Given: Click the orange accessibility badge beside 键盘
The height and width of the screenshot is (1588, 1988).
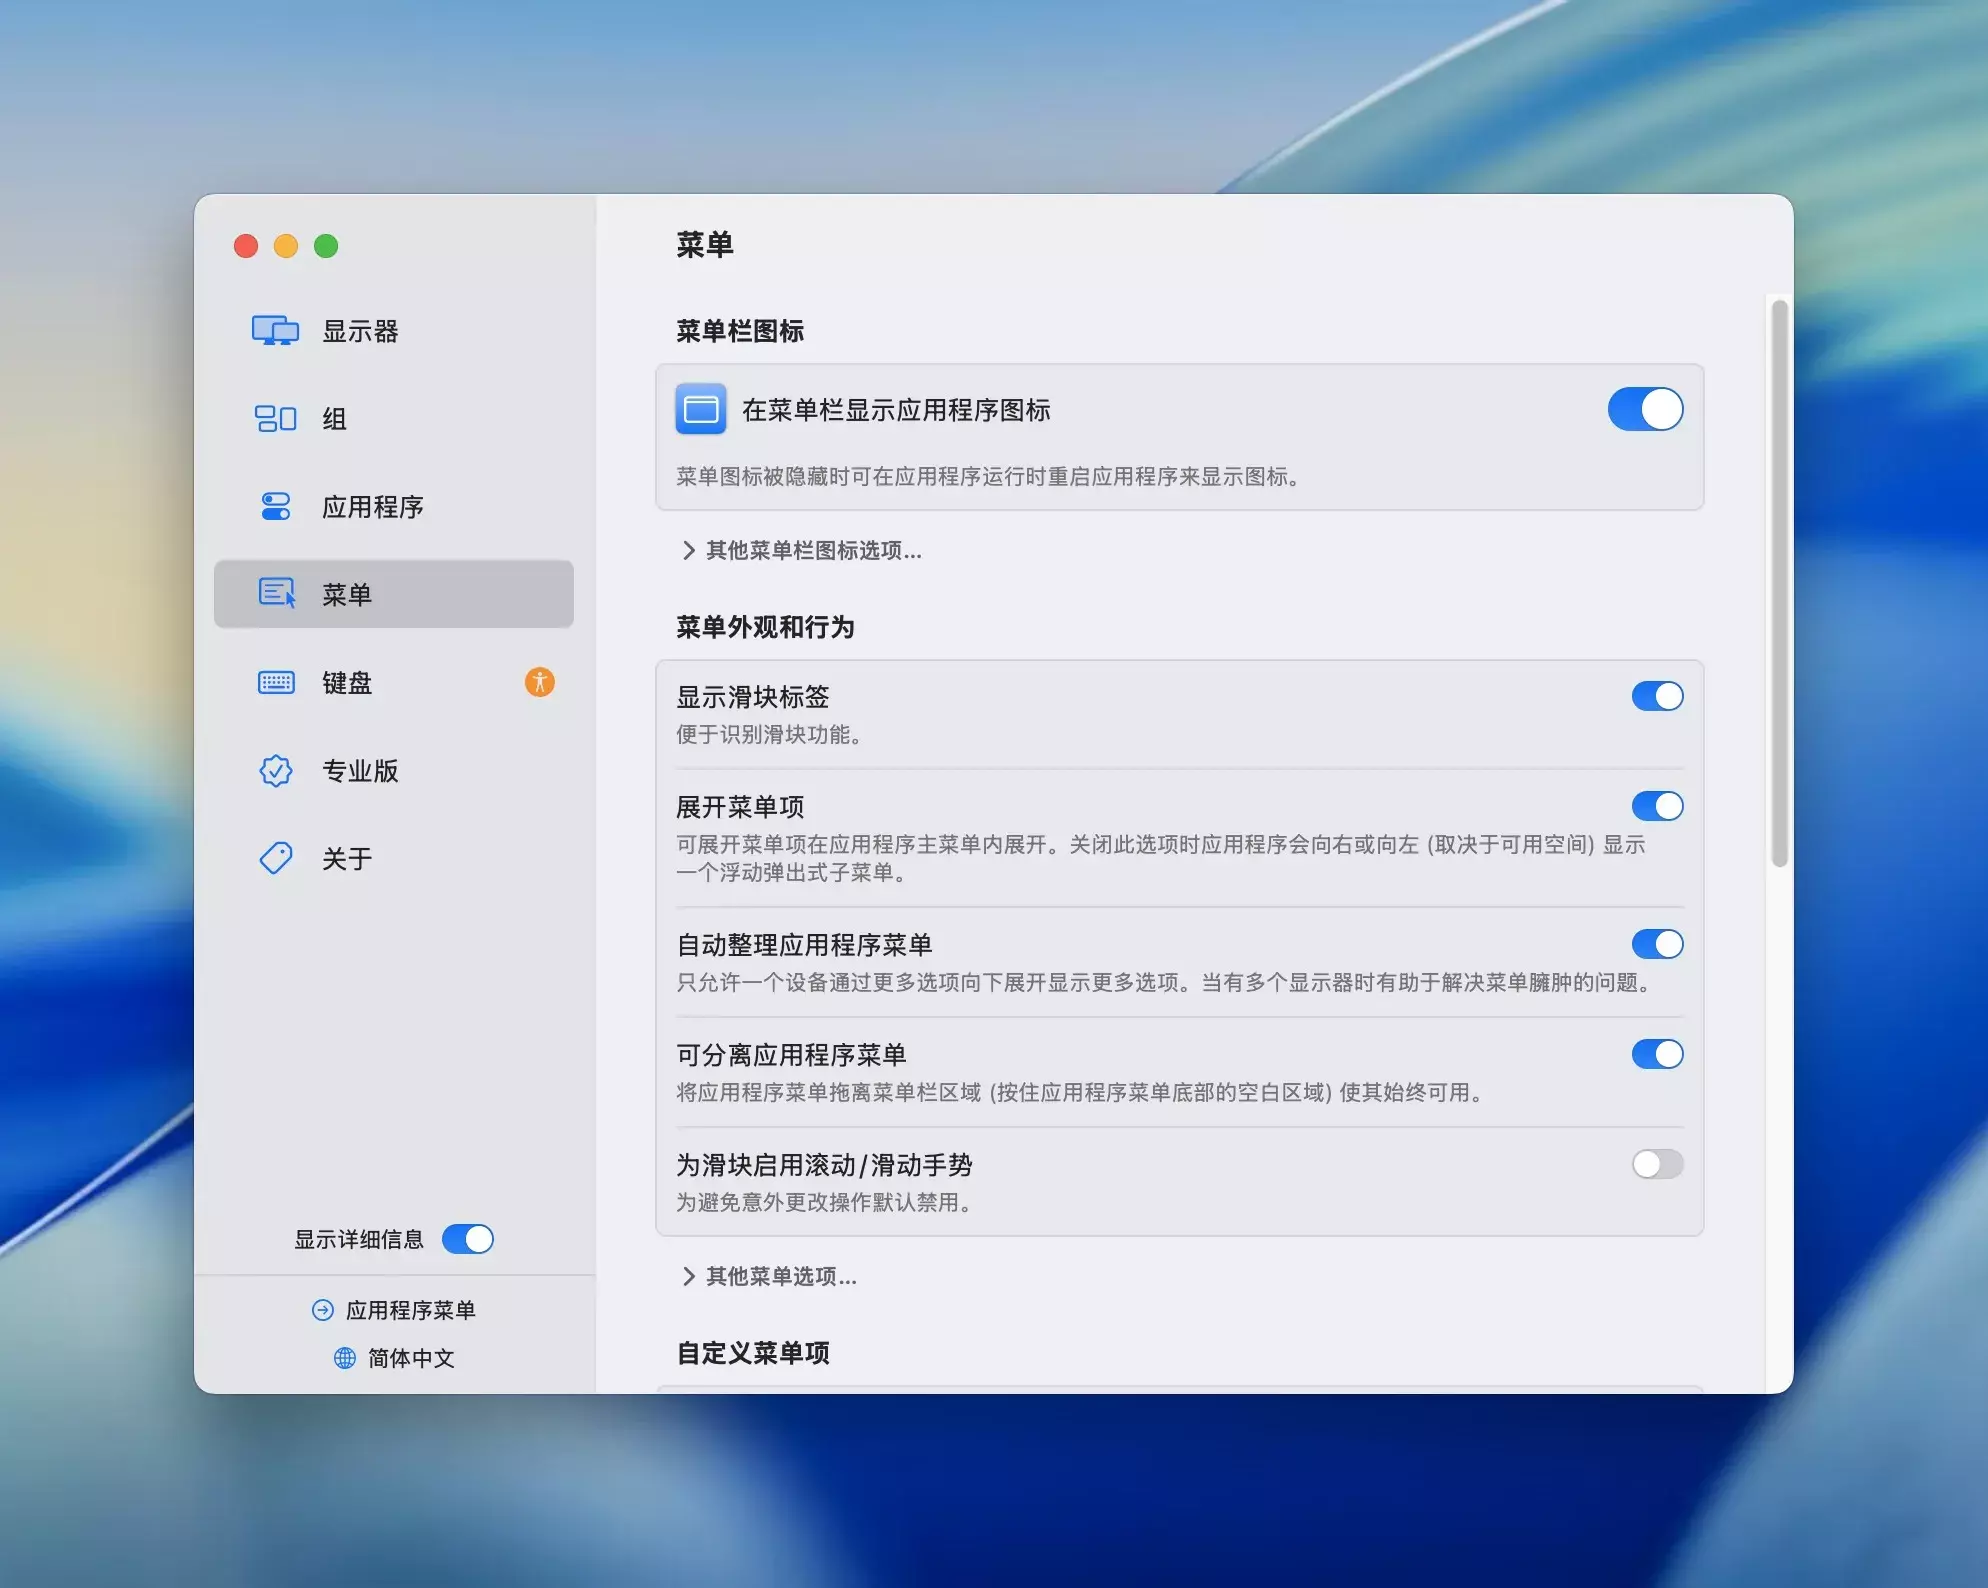Looking at the screenshot, I should click(539, 682).
